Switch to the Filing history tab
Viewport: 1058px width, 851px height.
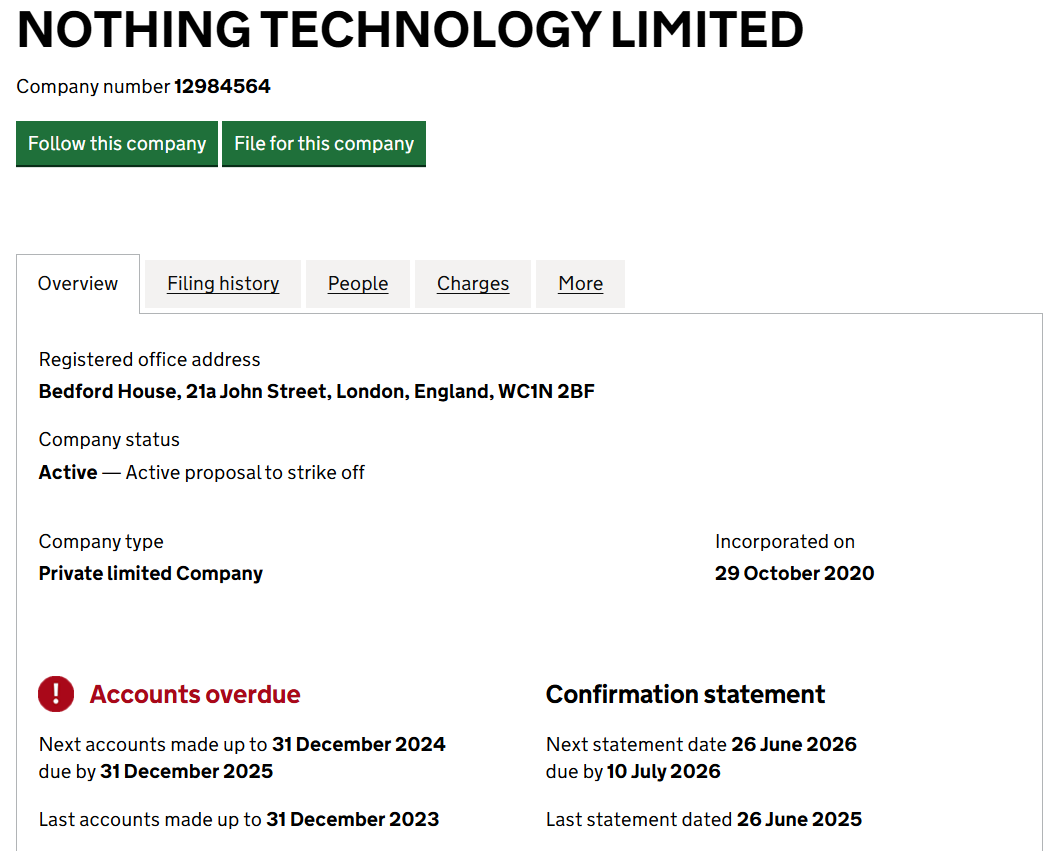pyautogui.click(x=222, y=284)
